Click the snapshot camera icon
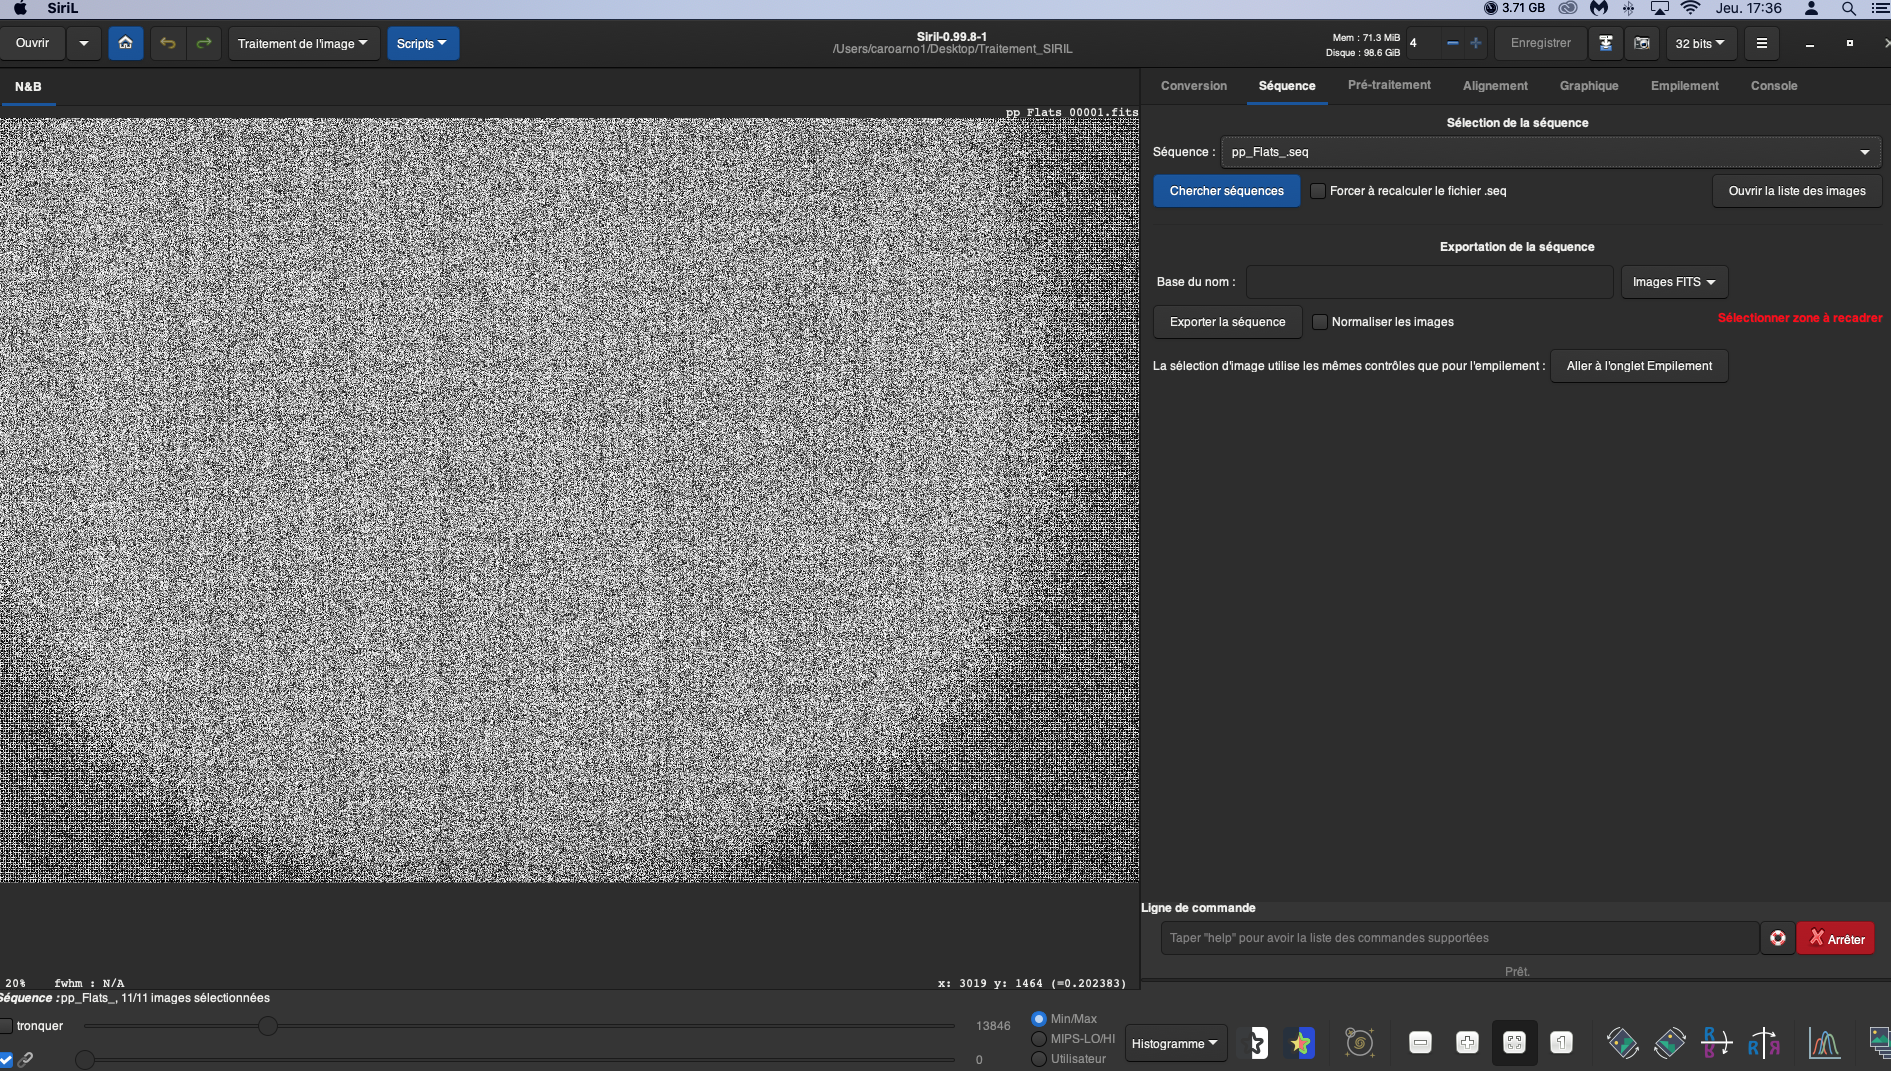1891x1071 pixels. tap(1642, 43)
